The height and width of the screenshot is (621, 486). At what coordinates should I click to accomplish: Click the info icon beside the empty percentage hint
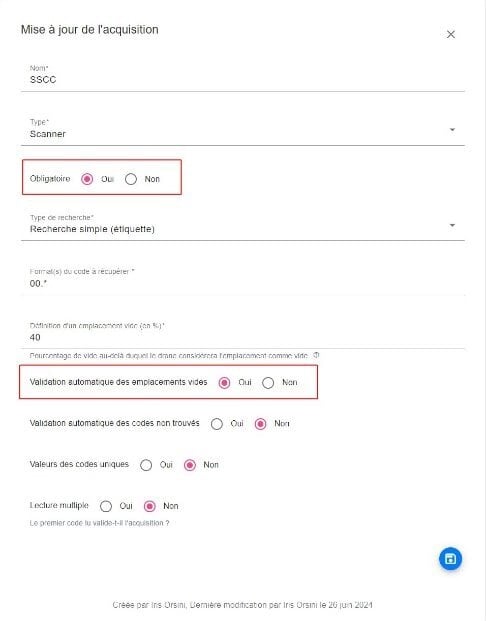tap(316, 355)
